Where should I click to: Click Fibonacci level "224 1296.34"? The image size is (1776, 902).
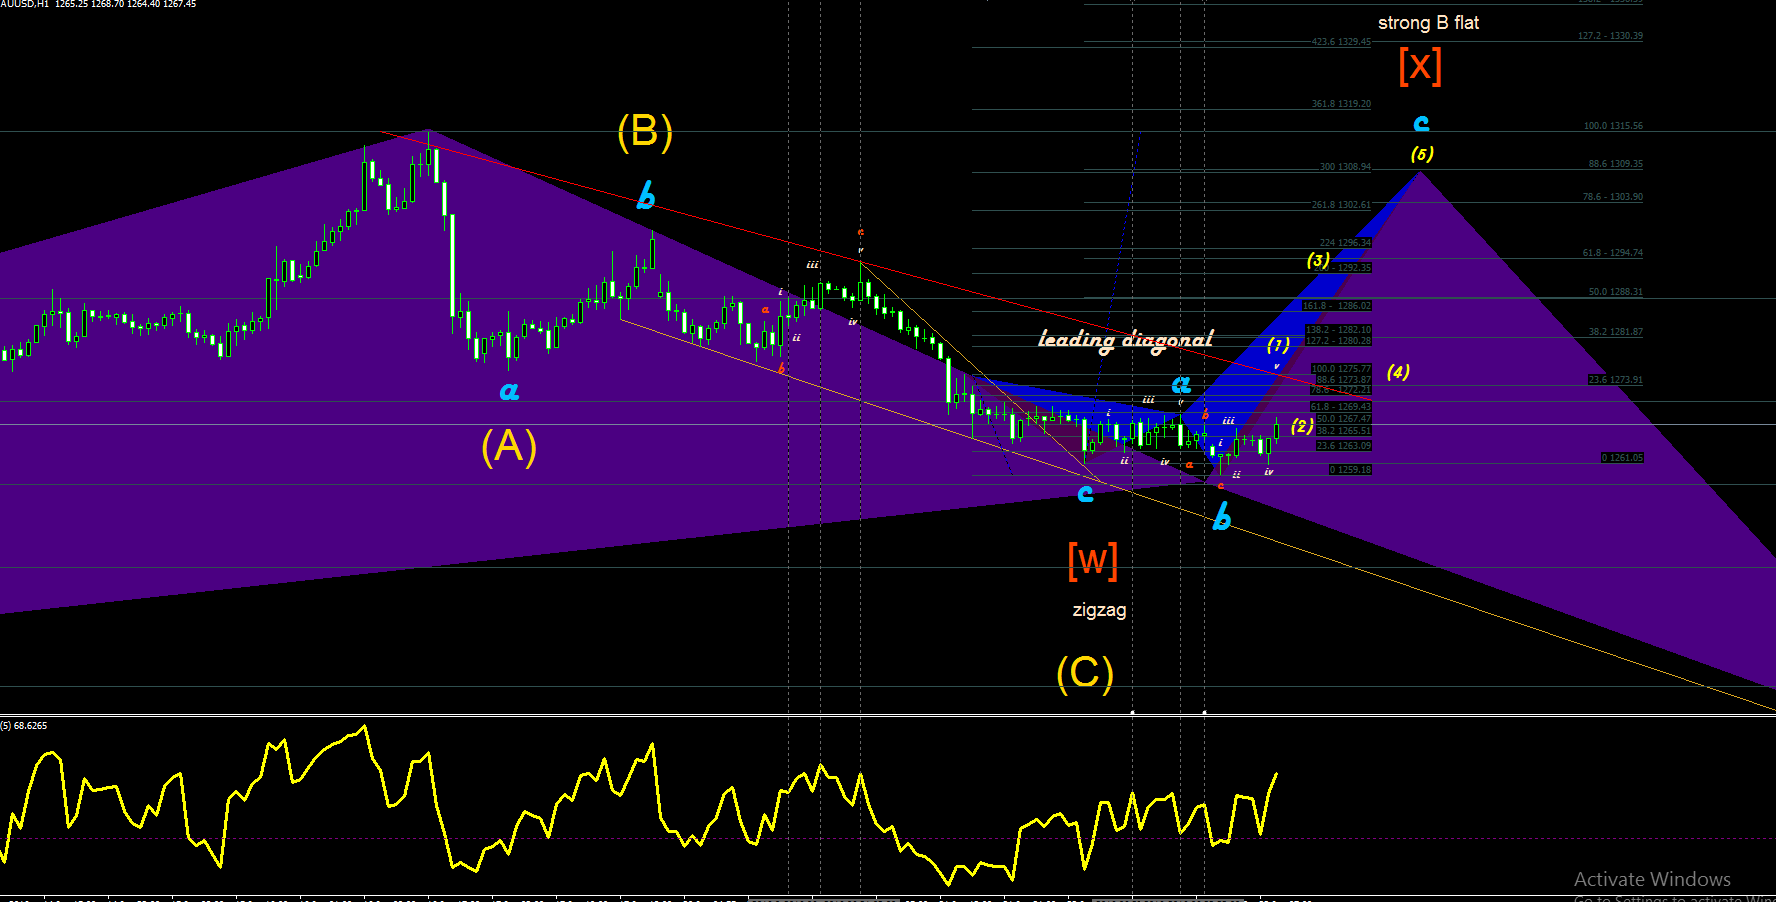click(1345, 243)
